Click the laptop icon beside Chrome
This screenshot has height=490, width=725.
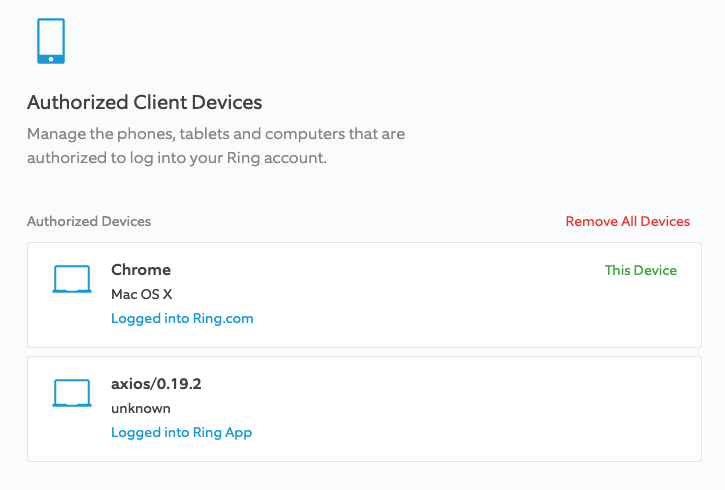click(72, 279)
